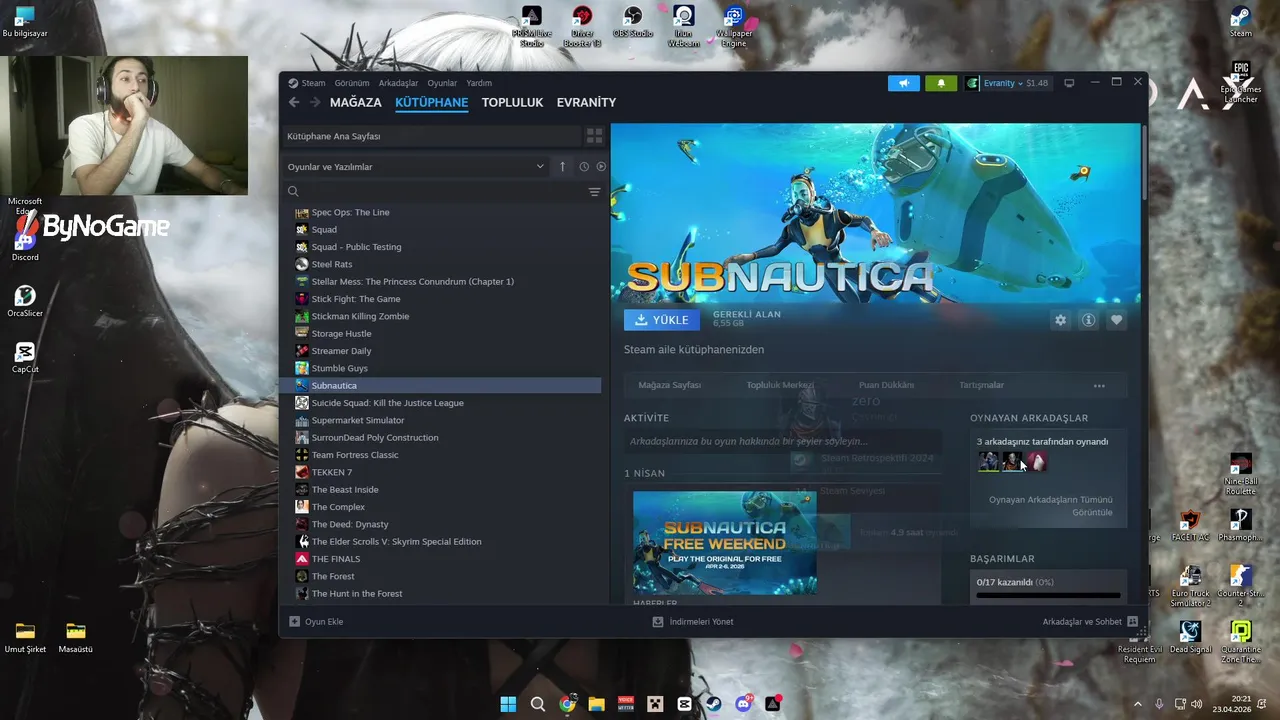This screenshot has height=720, width=1280.
Task: Open İndirmeleri Yönet downloads
Action: (x=693, y=621)
